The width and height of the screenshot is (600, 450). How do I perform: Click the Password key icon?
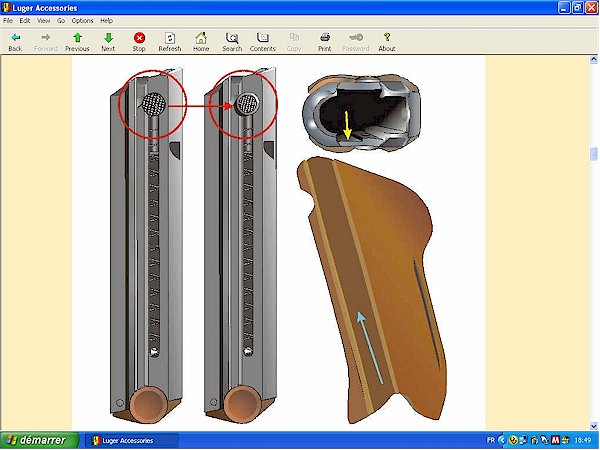pos(355,42)
